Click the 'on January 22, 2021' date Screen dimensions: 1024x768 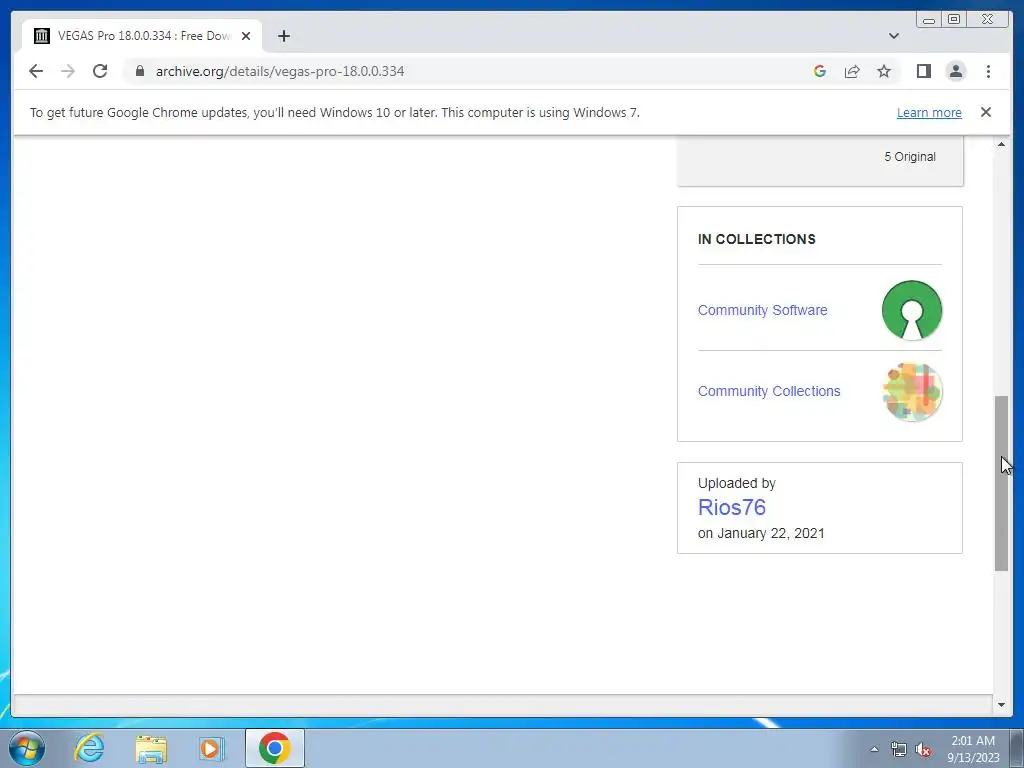click(761, 533)
